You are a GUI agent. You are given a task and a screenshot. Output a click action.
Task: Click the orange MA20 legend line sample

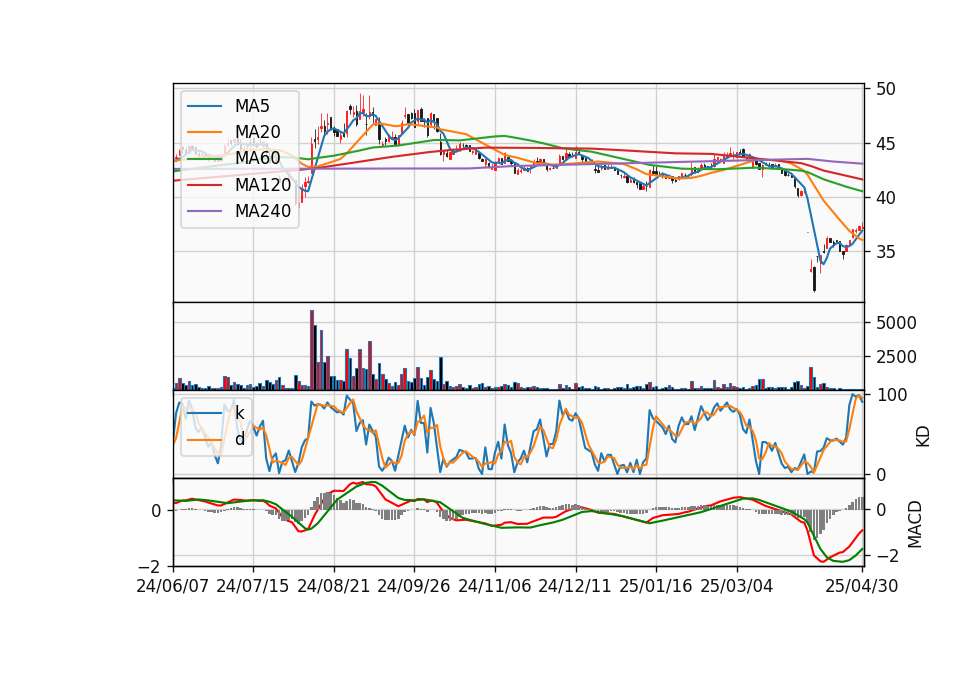pyautogui.click(x=204, y=132)
